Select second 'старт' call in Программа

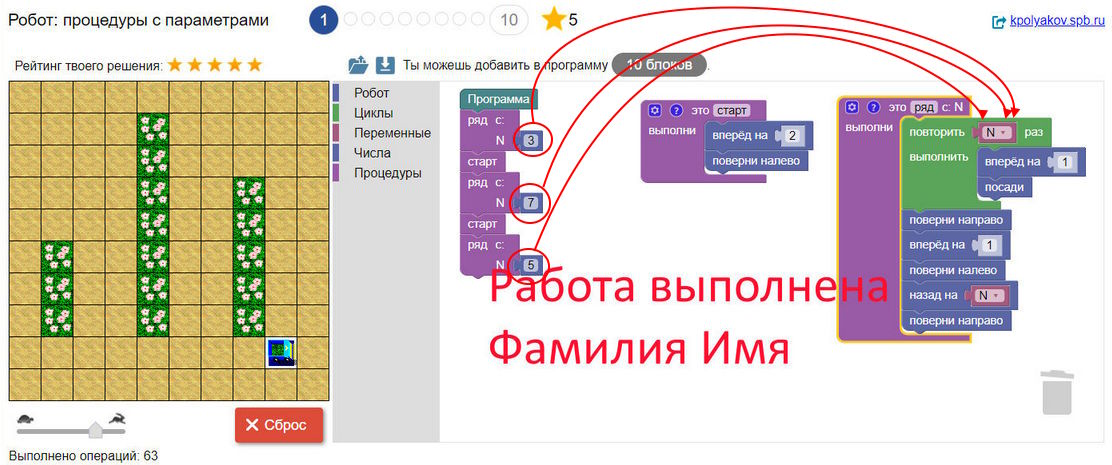pyautogui.click(x=482, y=224)
